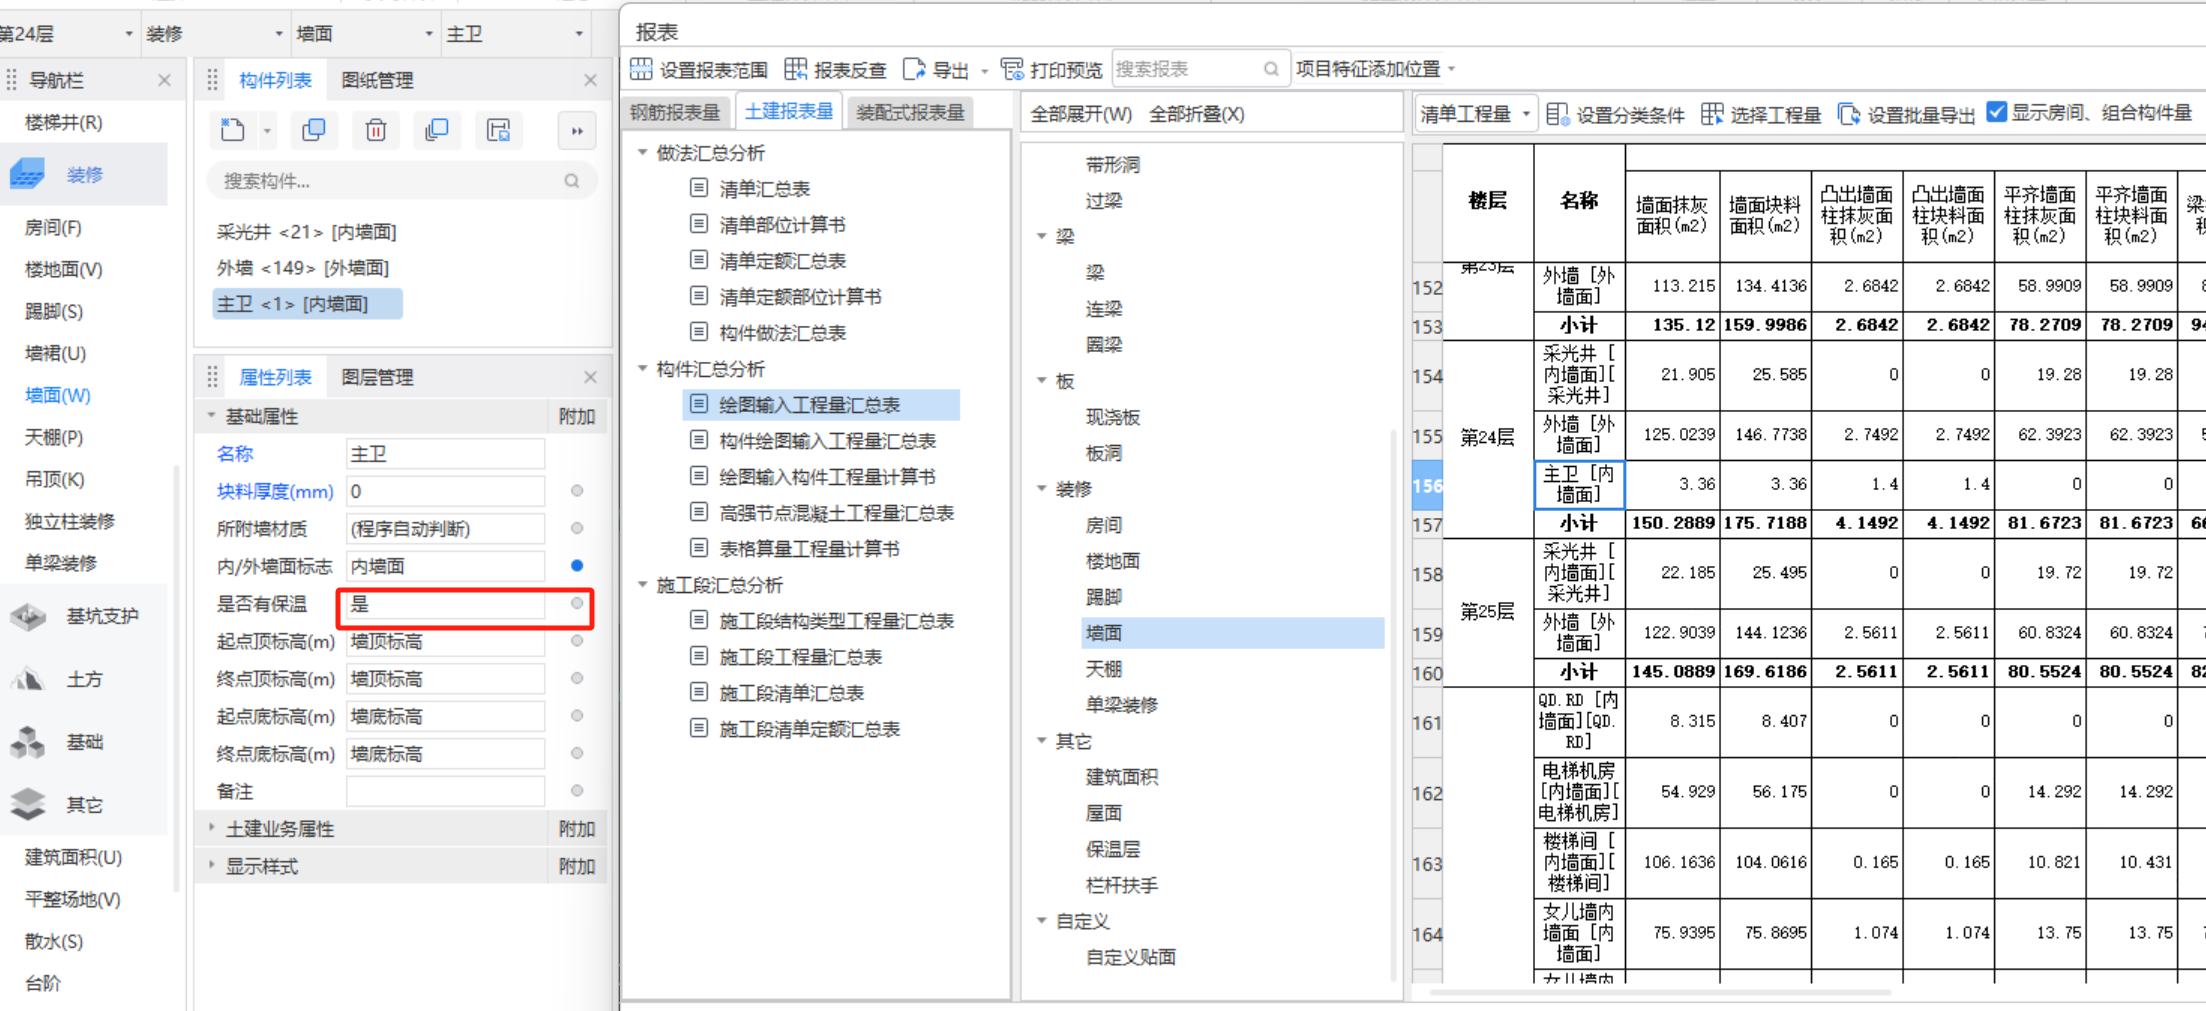Open the 其它 category icon in navigation
Viewport: 2206px width, 1011px height.
[x=28, y=804]
